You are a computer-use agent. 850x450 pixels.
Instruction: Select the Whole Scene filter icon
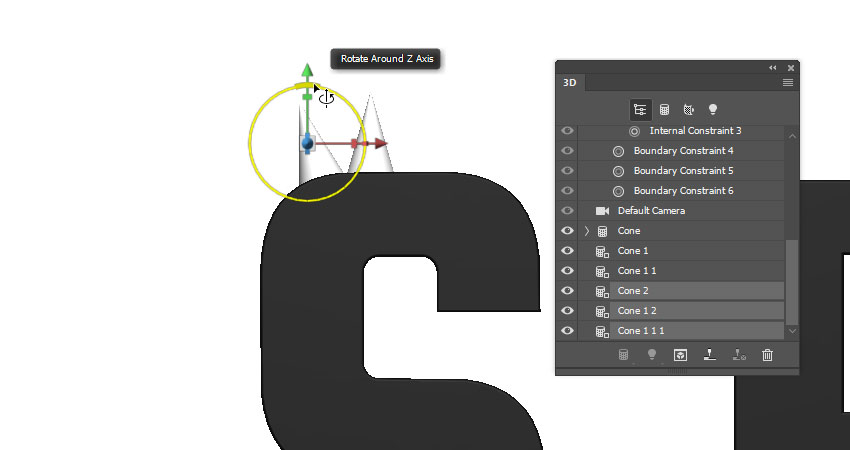point(640,110)
